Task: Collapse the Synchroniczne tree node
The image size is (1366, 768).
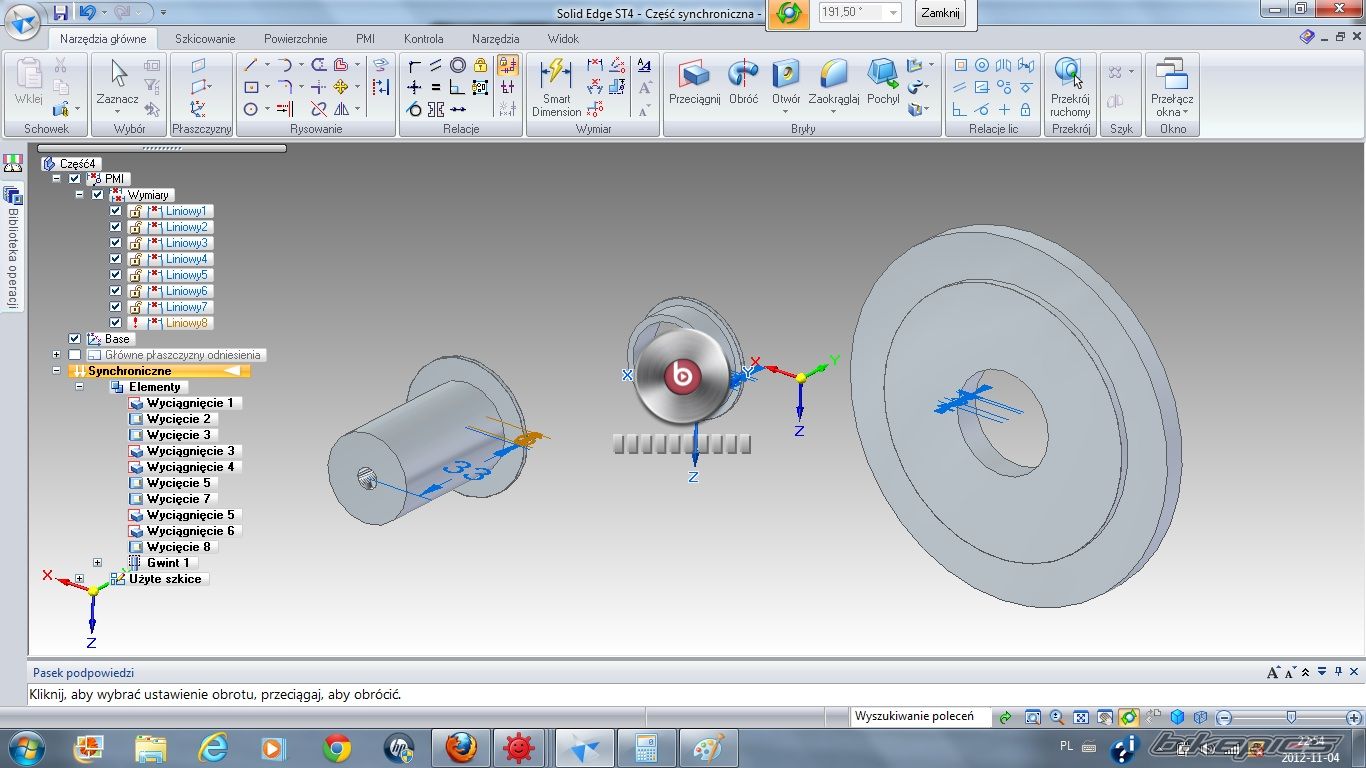Action: (57, 371)
